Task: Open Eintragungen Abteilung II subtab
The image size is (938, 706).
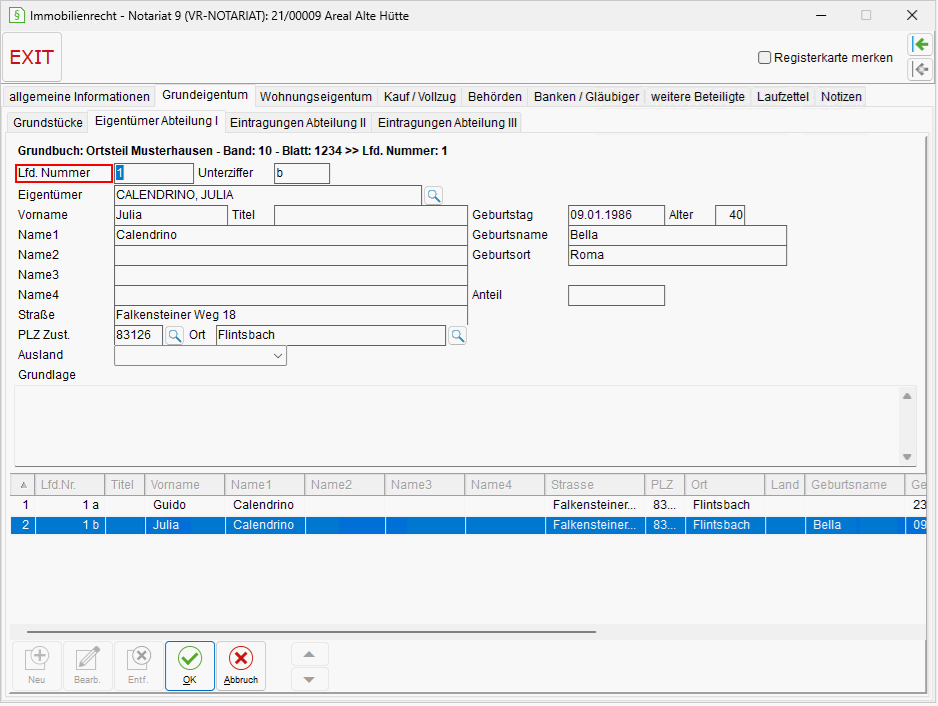Action: (298, 123)
